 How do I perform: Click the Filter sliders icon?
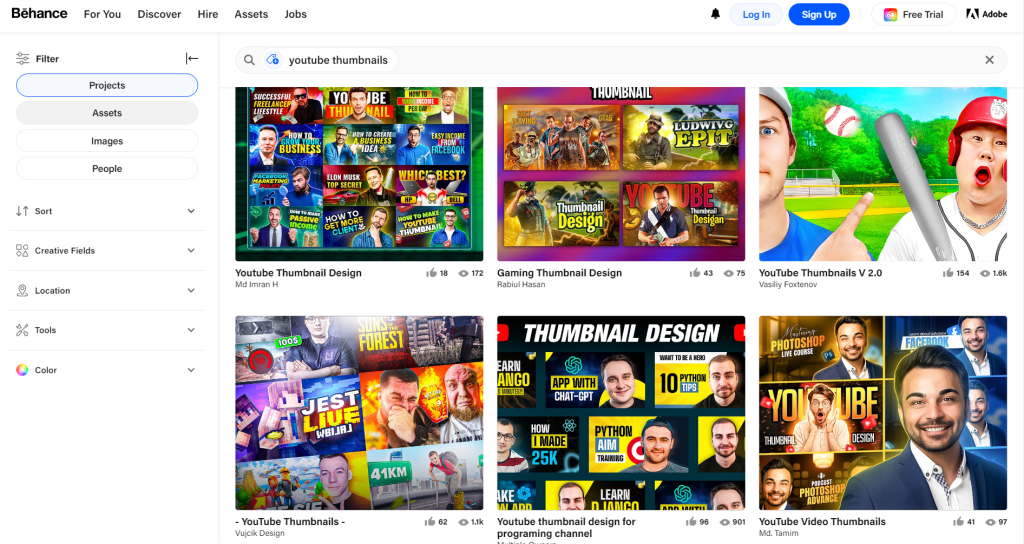click(22, 59)
